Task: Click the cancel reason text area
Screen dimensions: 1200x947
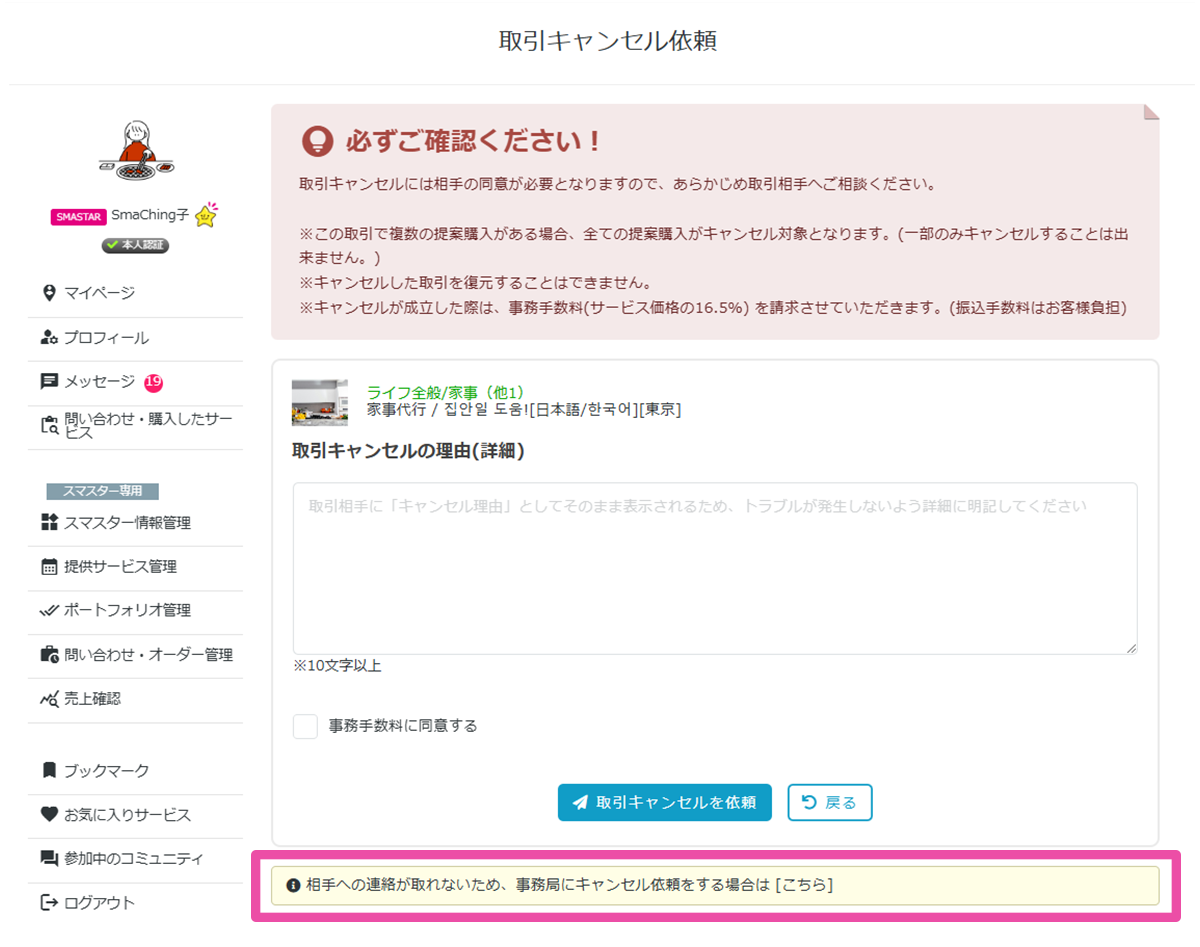Action: (x=714, y=568)
